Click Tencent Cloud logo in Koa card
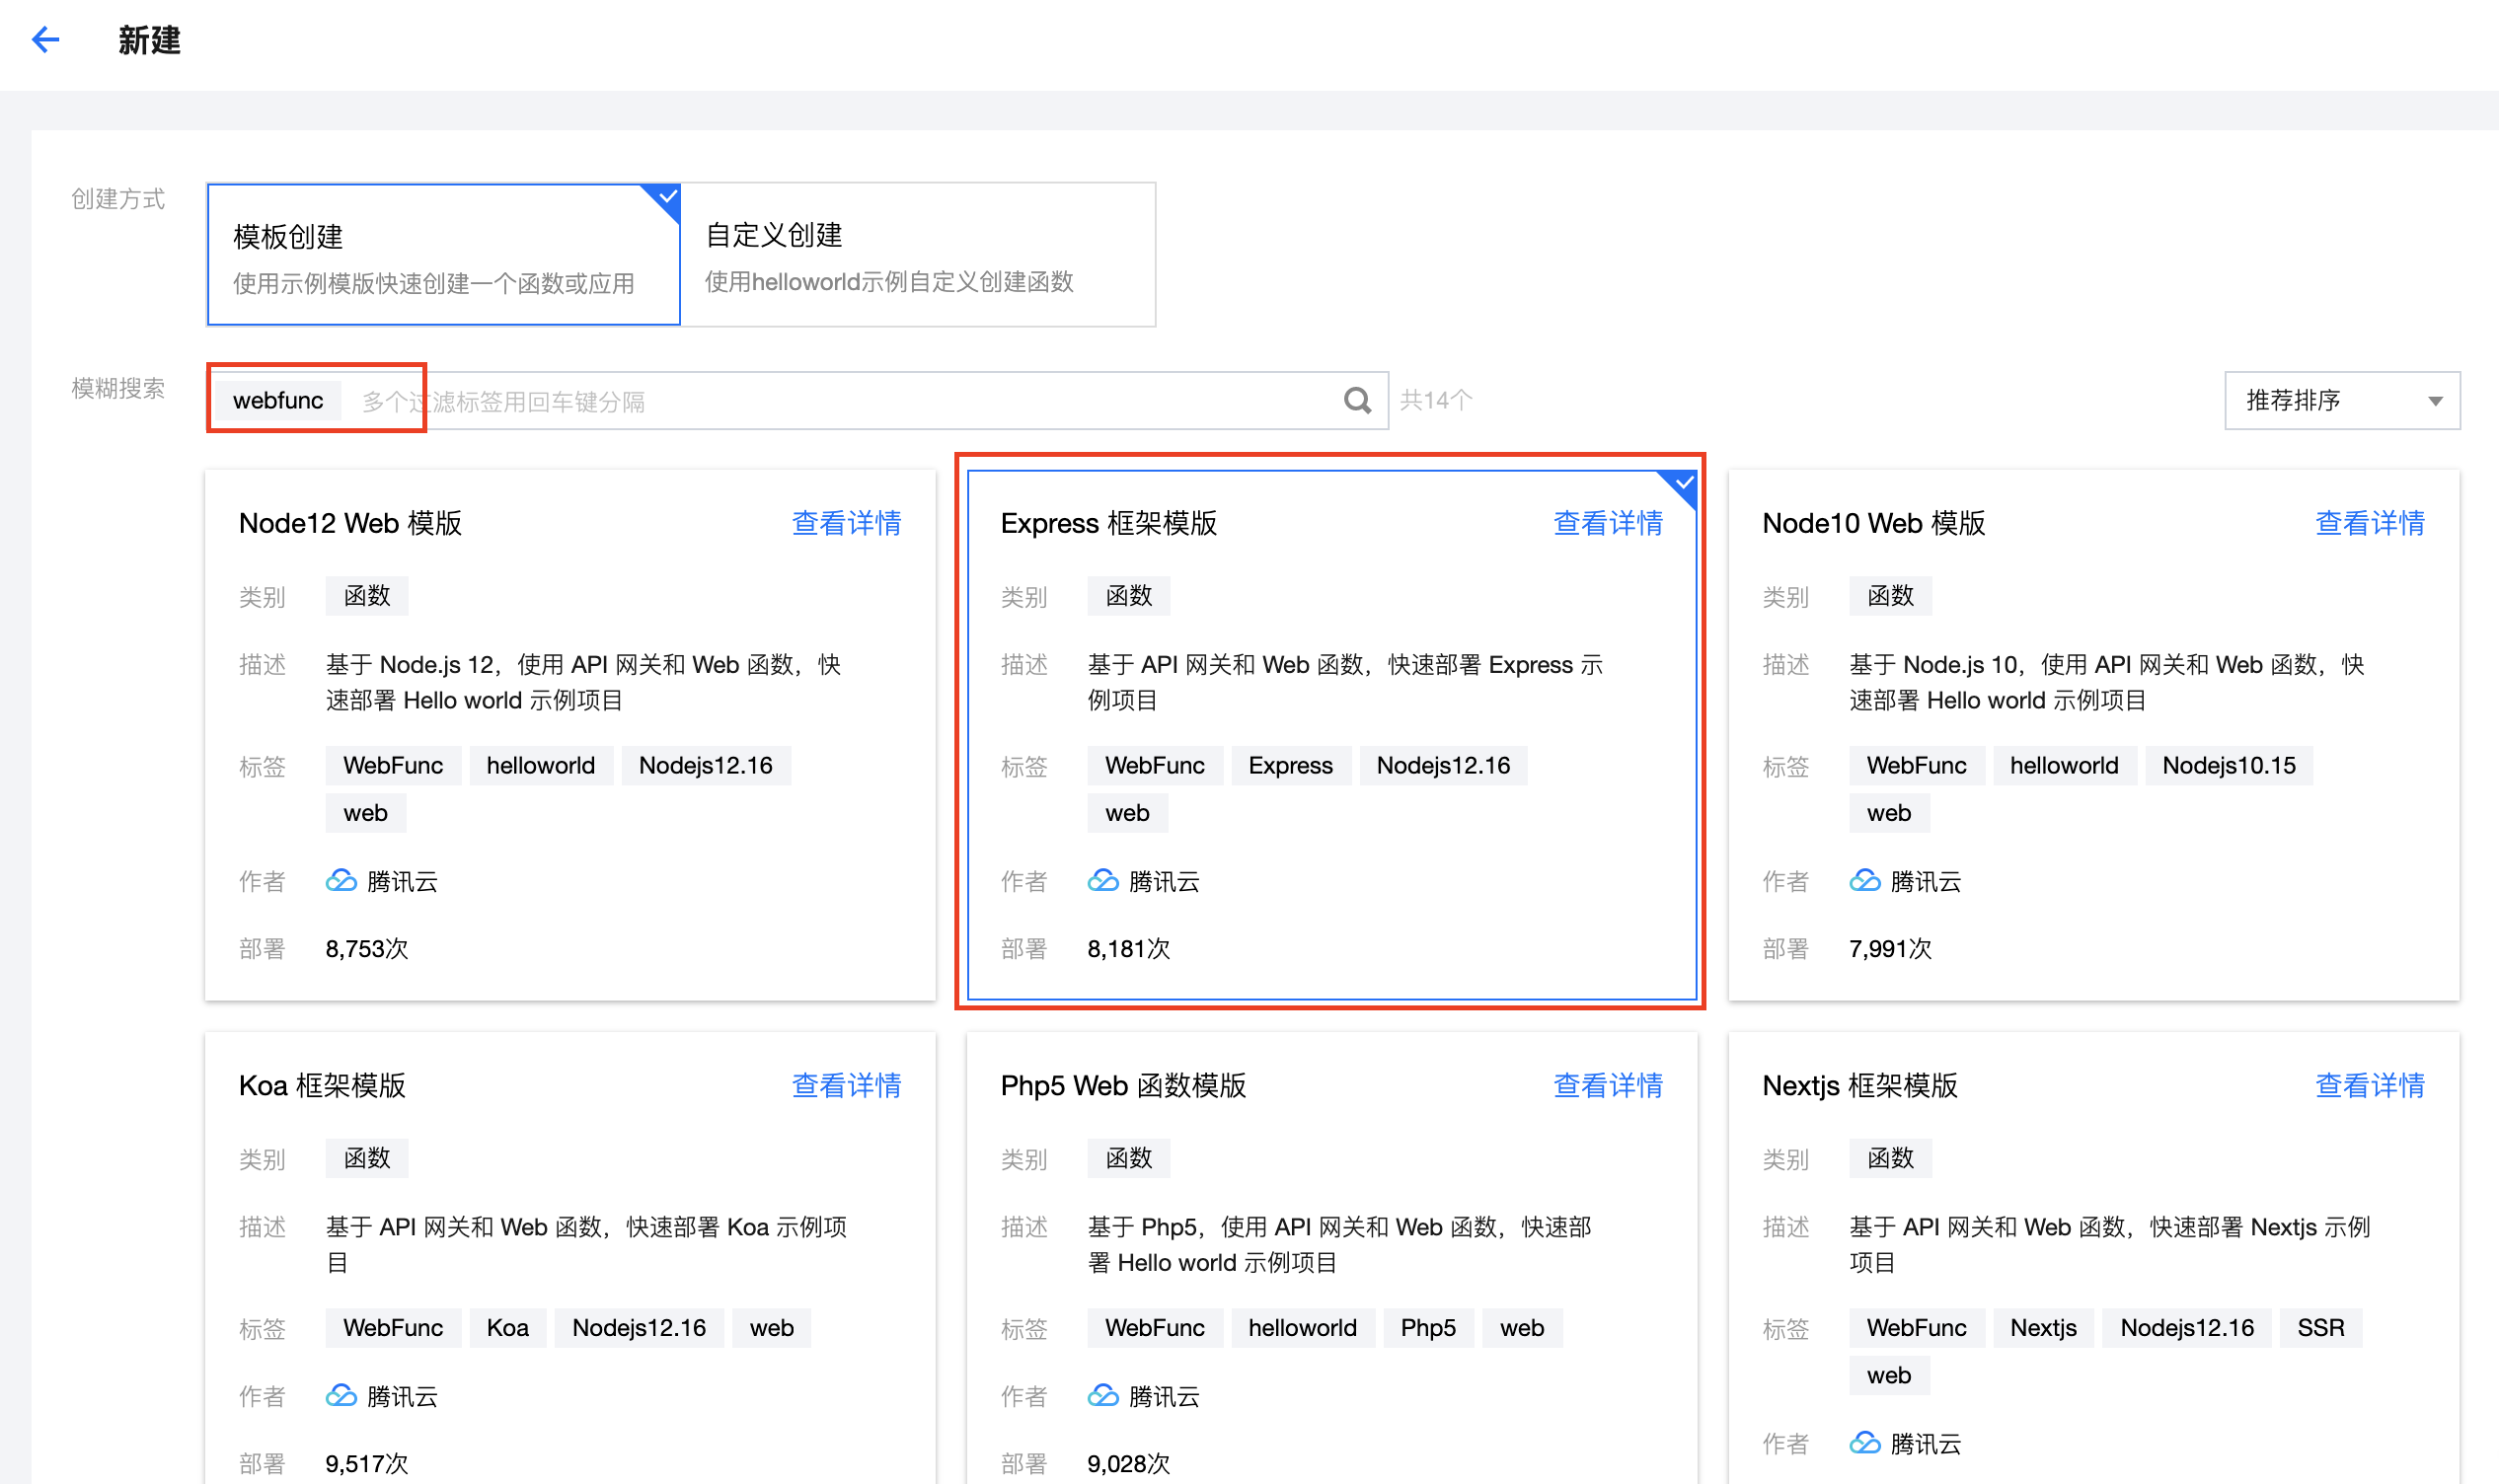This screenshot has width=2499, height=1484. pyautogui.click(x=342, y=1396)
